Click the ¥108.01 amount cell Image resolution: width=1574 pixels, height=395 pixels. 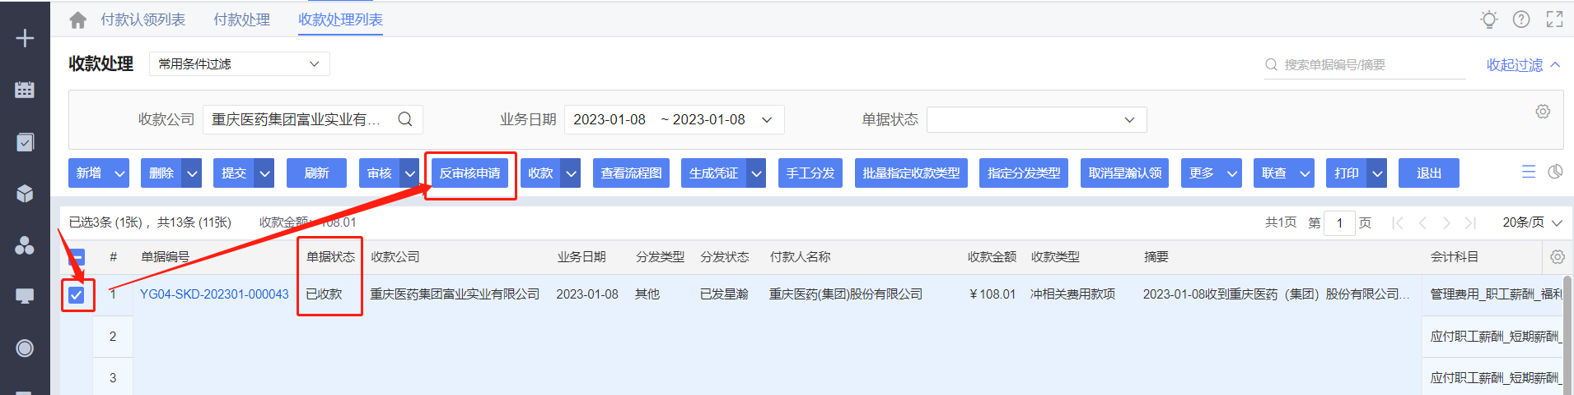click(992, 294)
